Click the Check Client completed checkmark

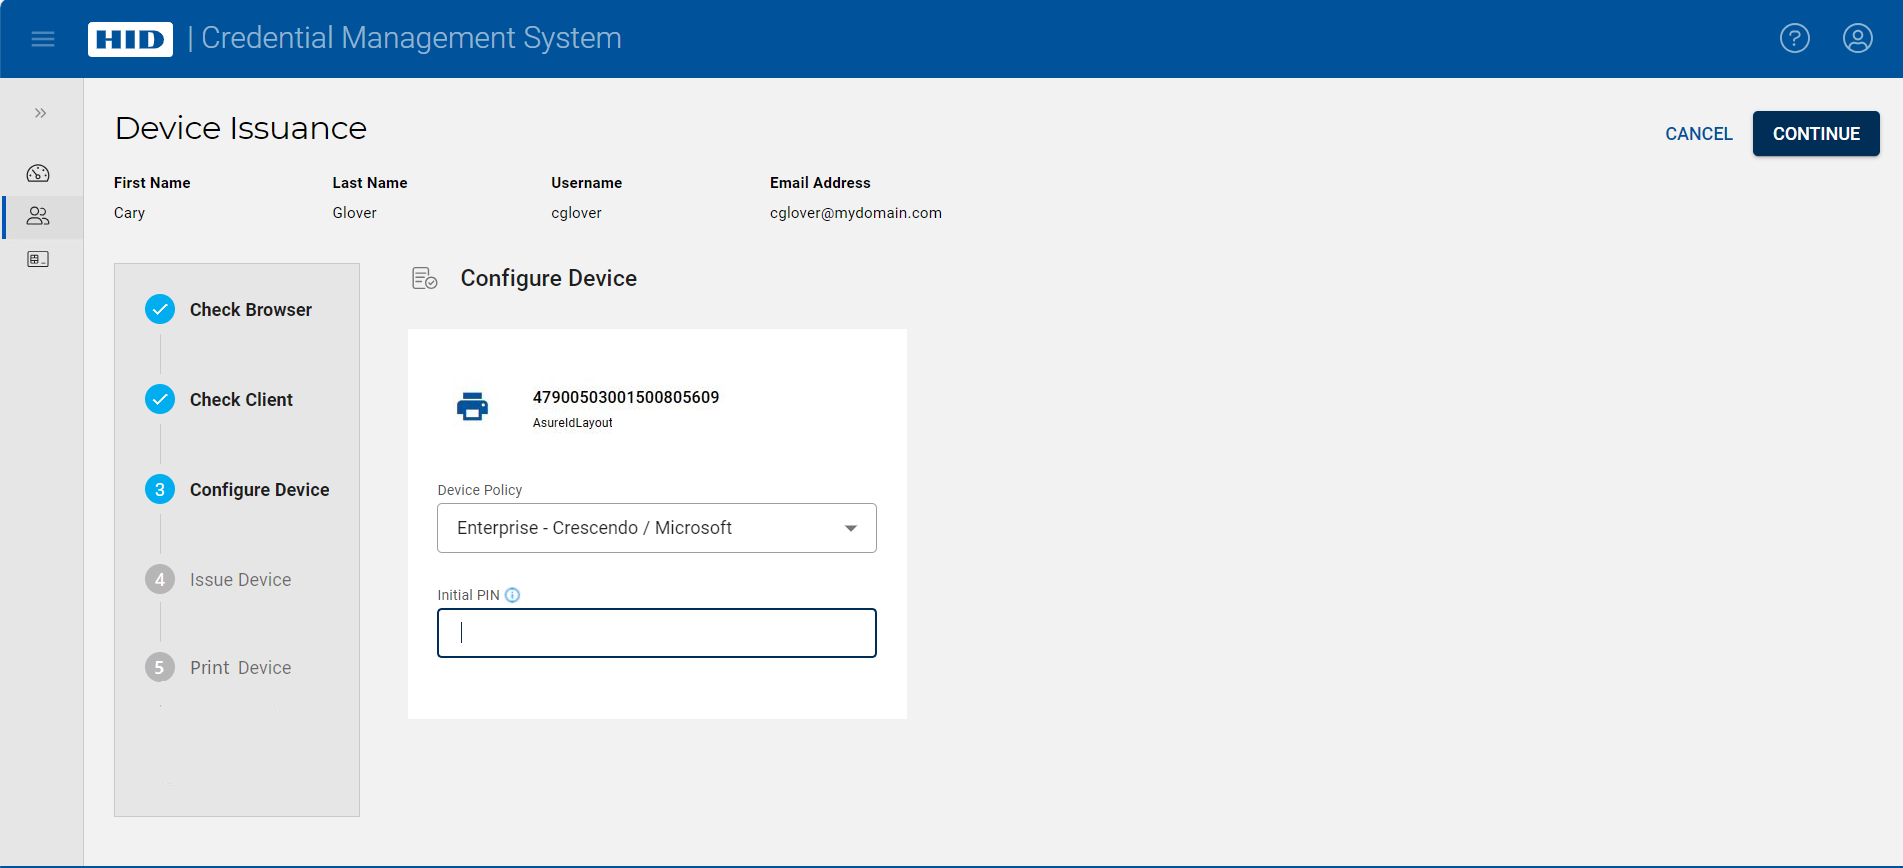[x=160, y=399]
